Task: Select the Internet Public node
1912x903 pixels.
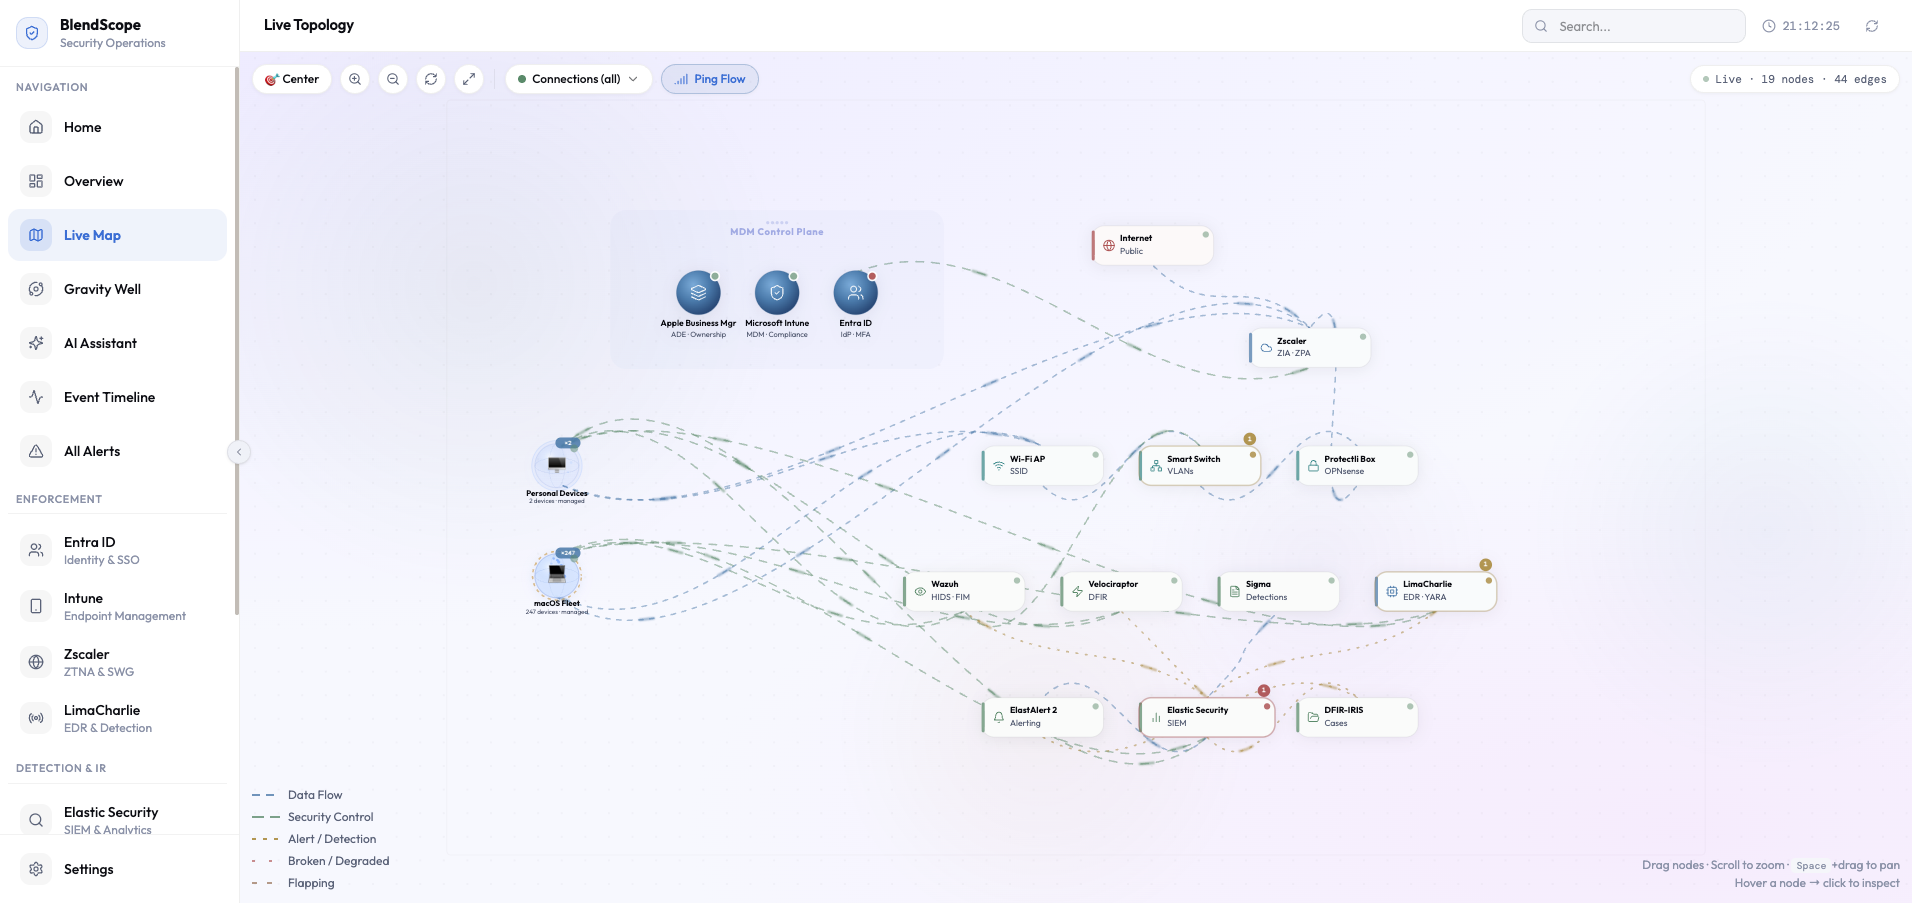Action: 1152,245
